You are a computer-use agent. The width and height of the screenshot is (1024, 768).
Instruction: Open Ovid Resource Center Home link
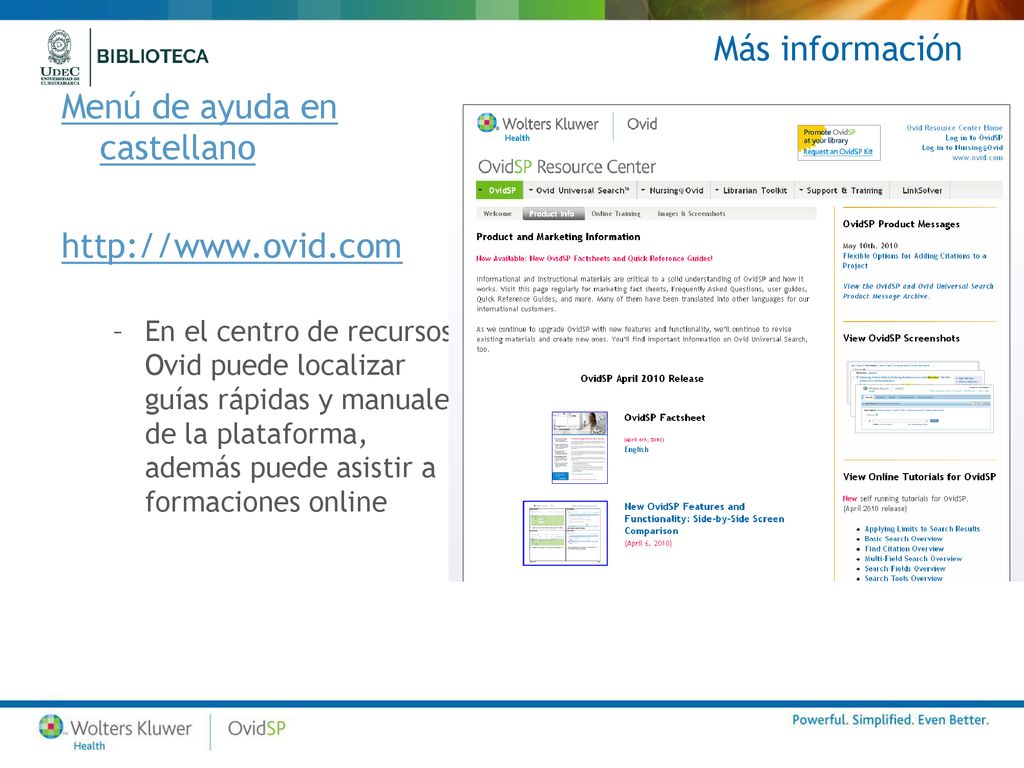[954, 128]
